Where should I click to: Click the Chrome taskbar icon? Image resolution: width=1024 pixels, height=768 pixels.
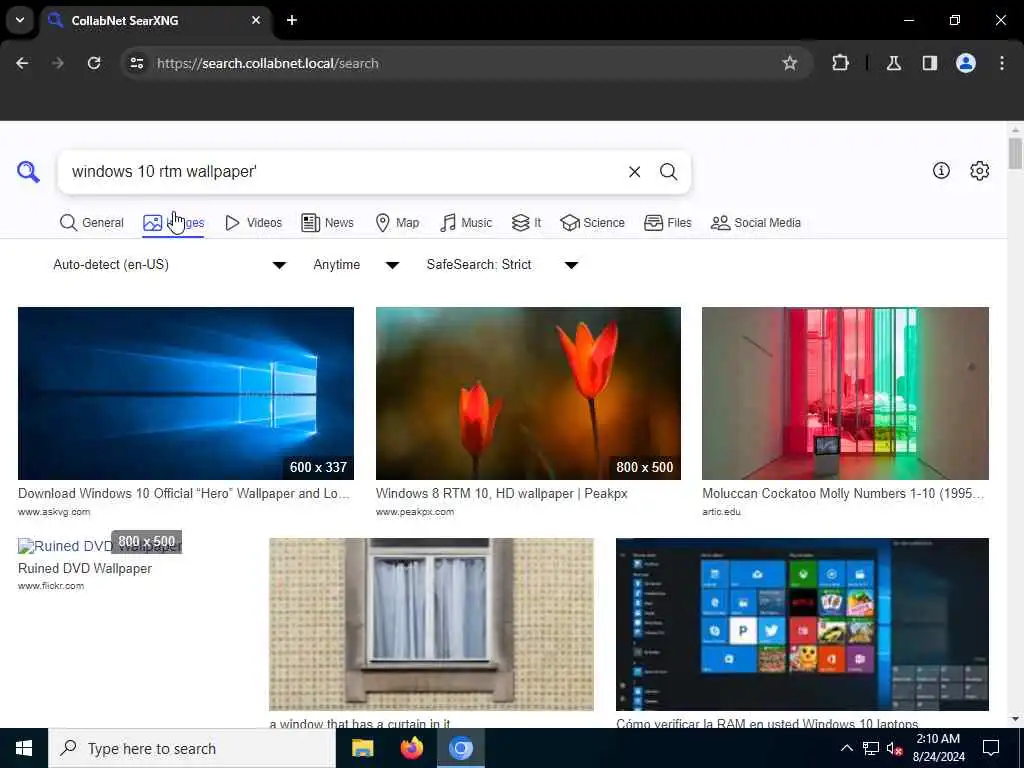tap(460, 748)
